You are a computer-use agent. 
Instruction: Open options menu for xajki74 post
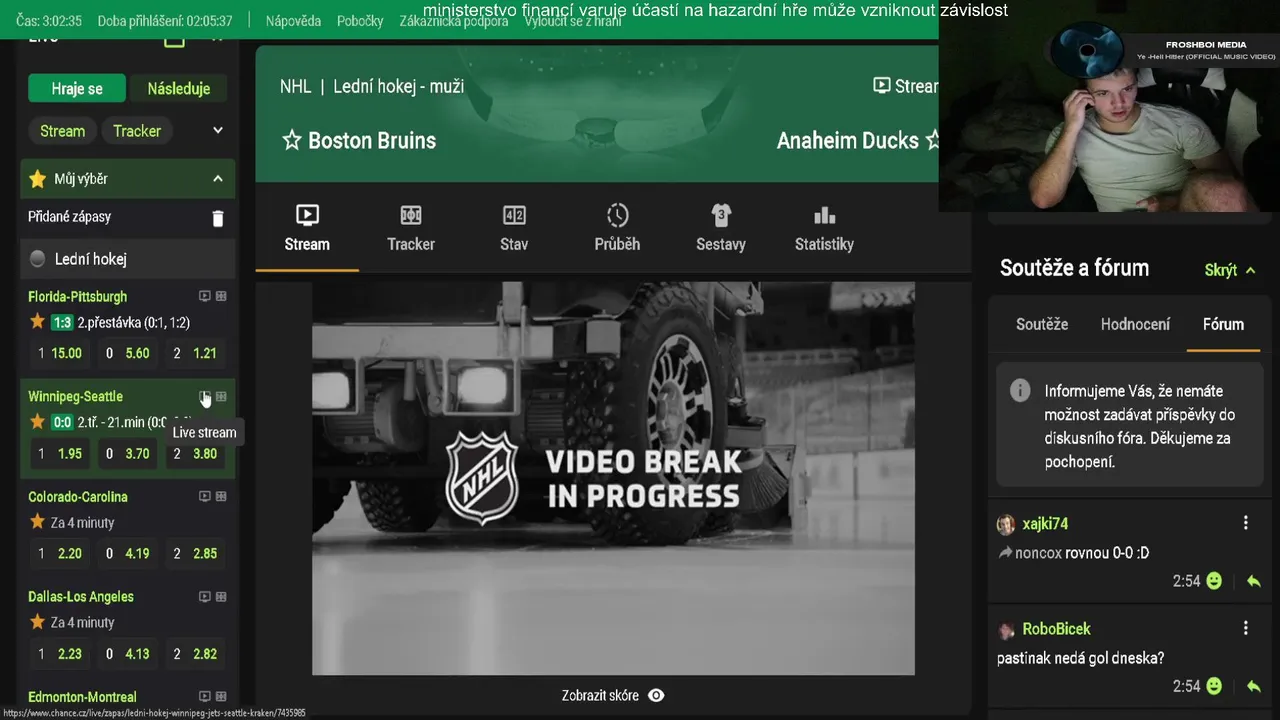1245,523
